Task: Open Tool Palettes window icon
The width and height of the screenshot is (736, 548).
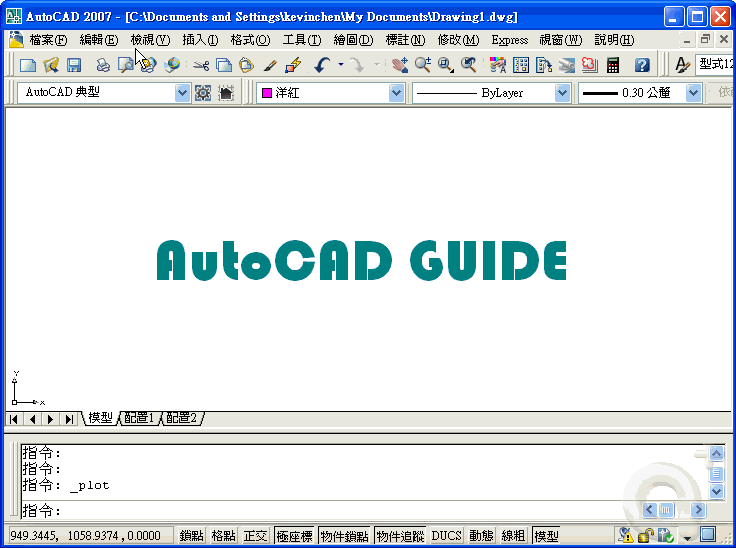Action: click(x=544, y=65)
